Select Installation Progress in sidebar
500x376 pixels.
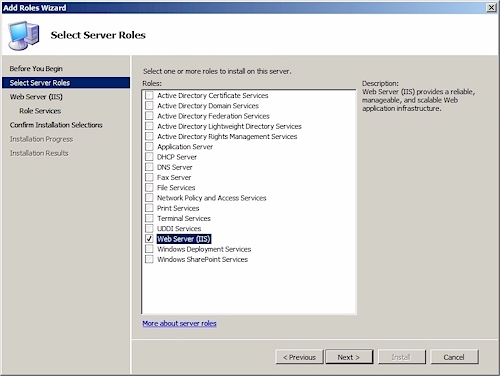coord(41,139)
